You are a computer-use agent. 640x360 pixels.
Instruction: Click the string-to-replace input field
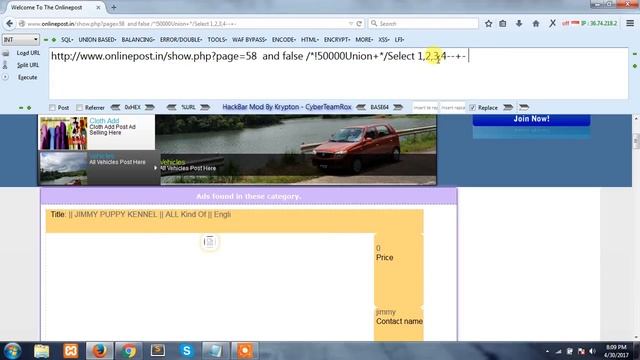(426, 107)
